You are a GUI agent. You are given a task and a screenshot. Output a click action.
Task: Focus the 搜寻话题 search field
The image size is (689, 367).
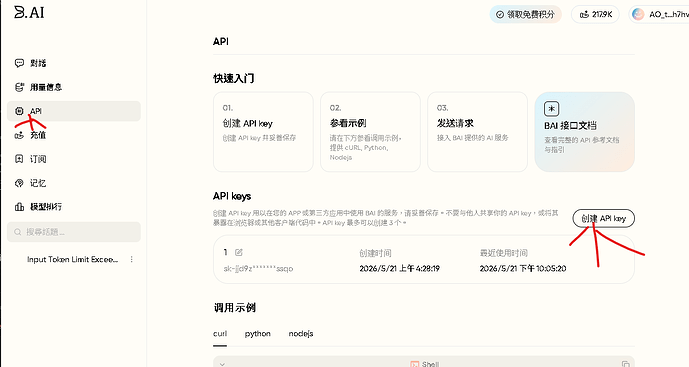tap(74, 232)
